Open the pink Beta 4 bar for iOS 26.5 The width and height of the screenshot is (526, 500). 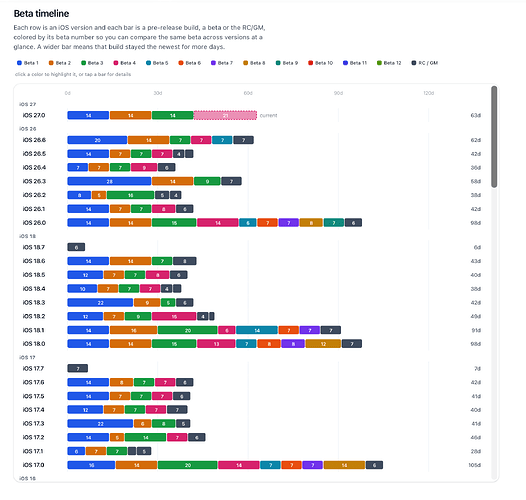tap(162, 154)
